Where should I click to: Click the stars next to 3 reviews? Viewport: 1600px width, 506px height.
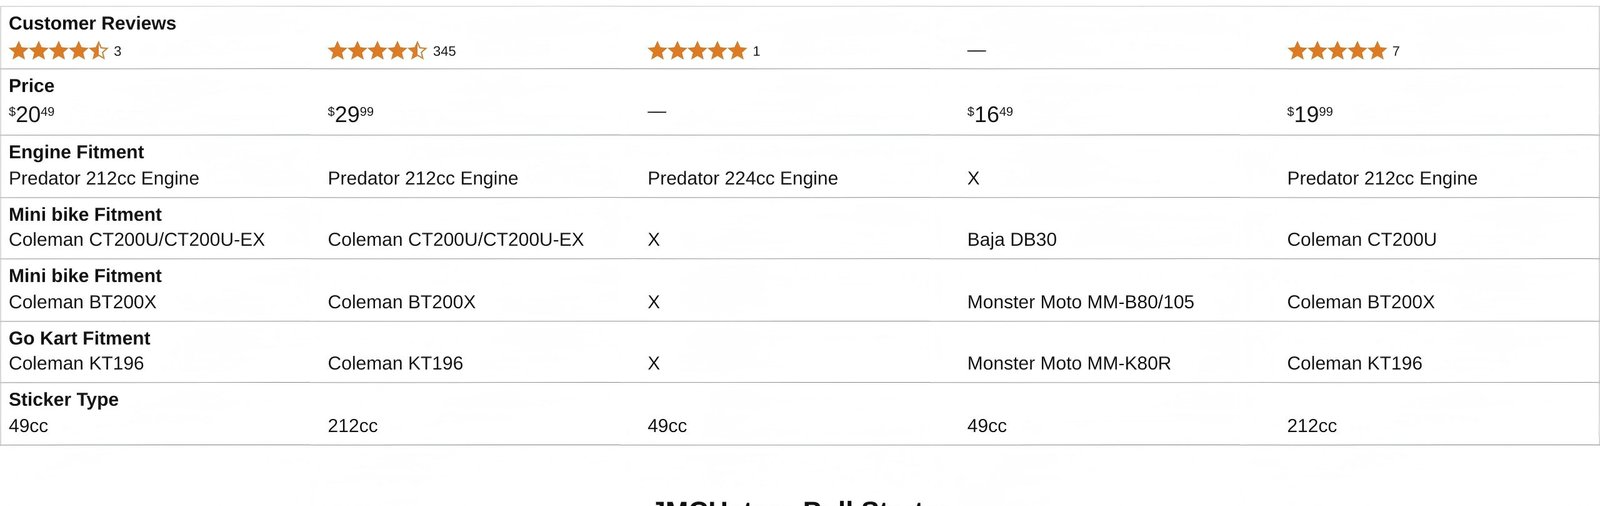tap(58, 51)
